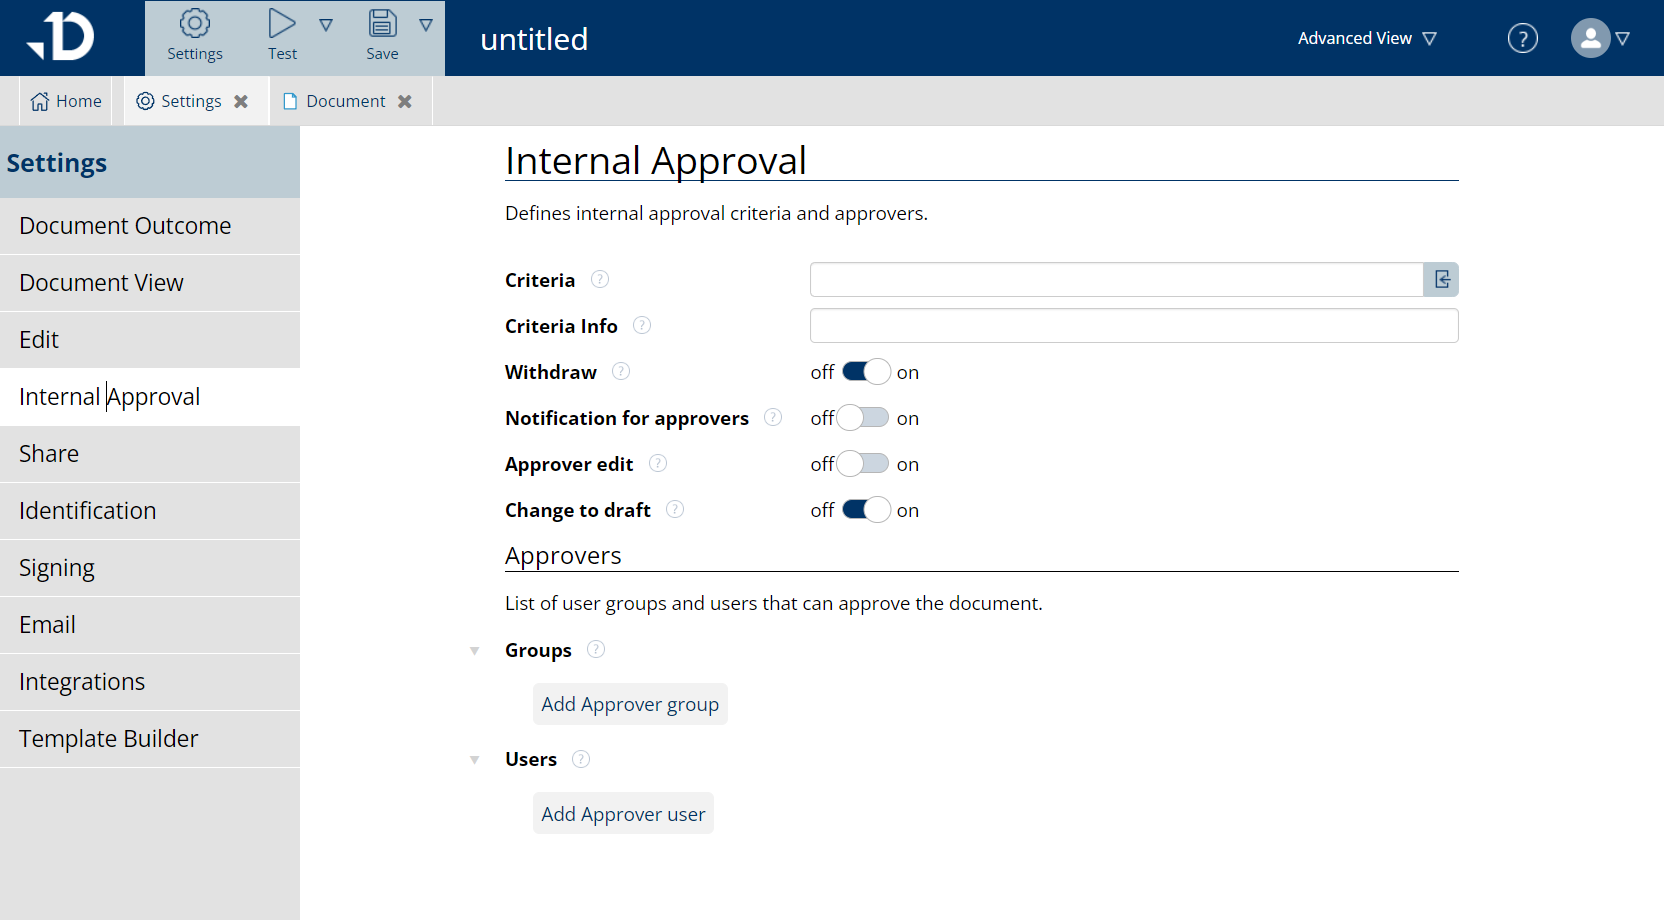Open the user account avatar menu

pyautogui.click(x=1590, y=38)
